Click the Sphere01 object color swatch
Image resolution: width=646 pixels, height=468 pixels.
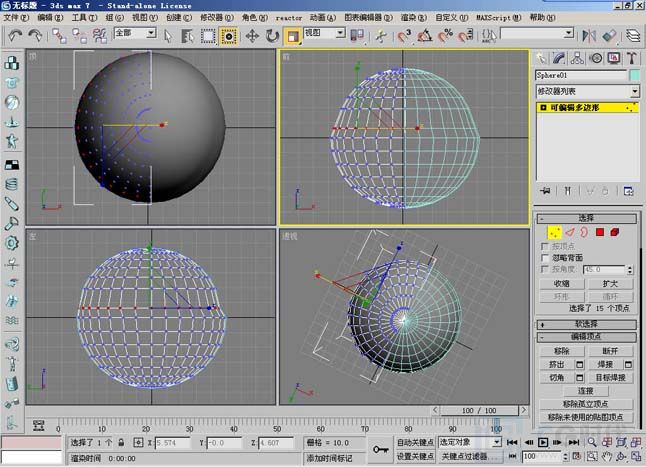point(634,75)
